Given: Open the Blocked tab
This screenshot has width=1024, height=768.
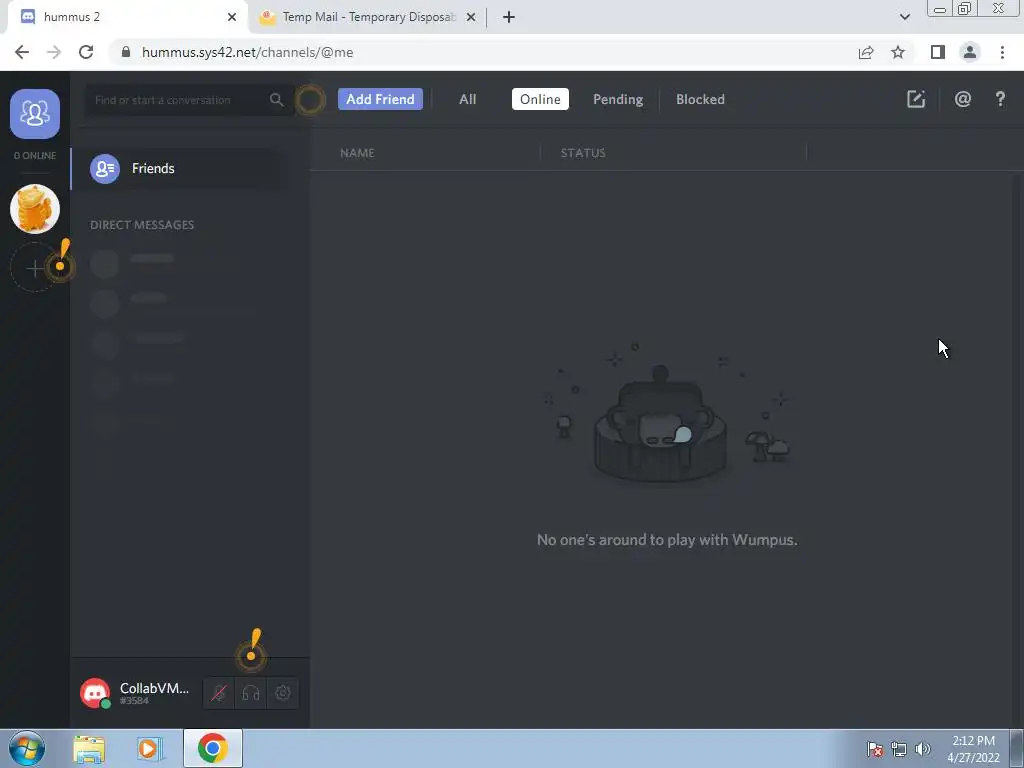Looking at the screenshot, I should 700,99.
